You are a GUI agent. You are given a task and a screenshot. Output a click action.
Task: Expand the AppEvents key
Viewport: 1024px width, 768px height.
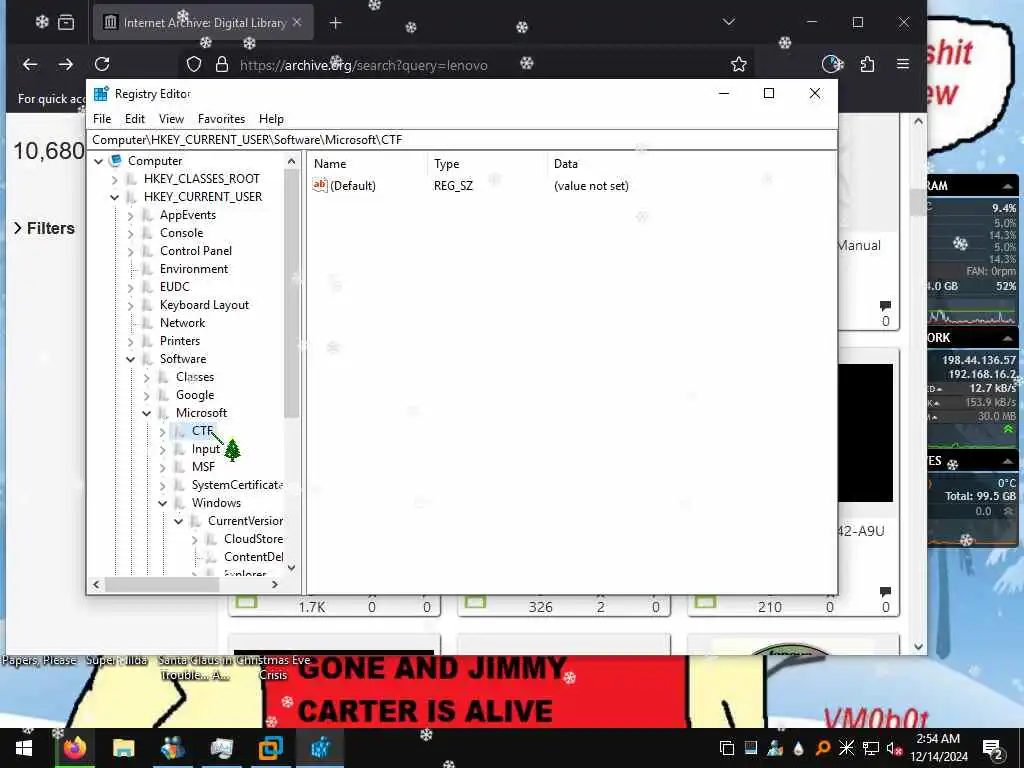131,216
